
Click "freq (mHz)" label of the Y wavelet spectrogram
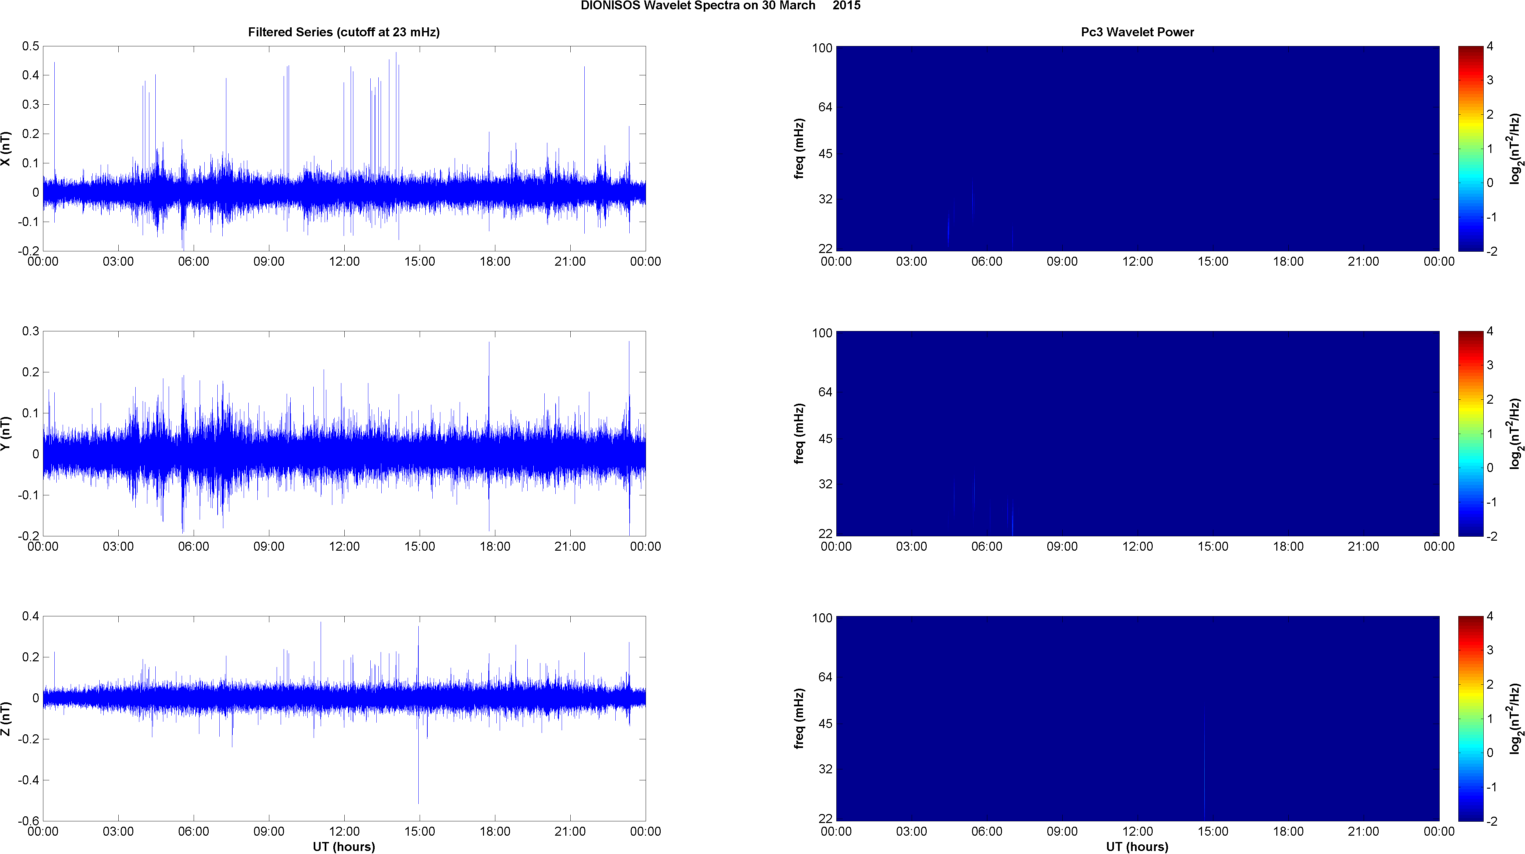point(800,434)
